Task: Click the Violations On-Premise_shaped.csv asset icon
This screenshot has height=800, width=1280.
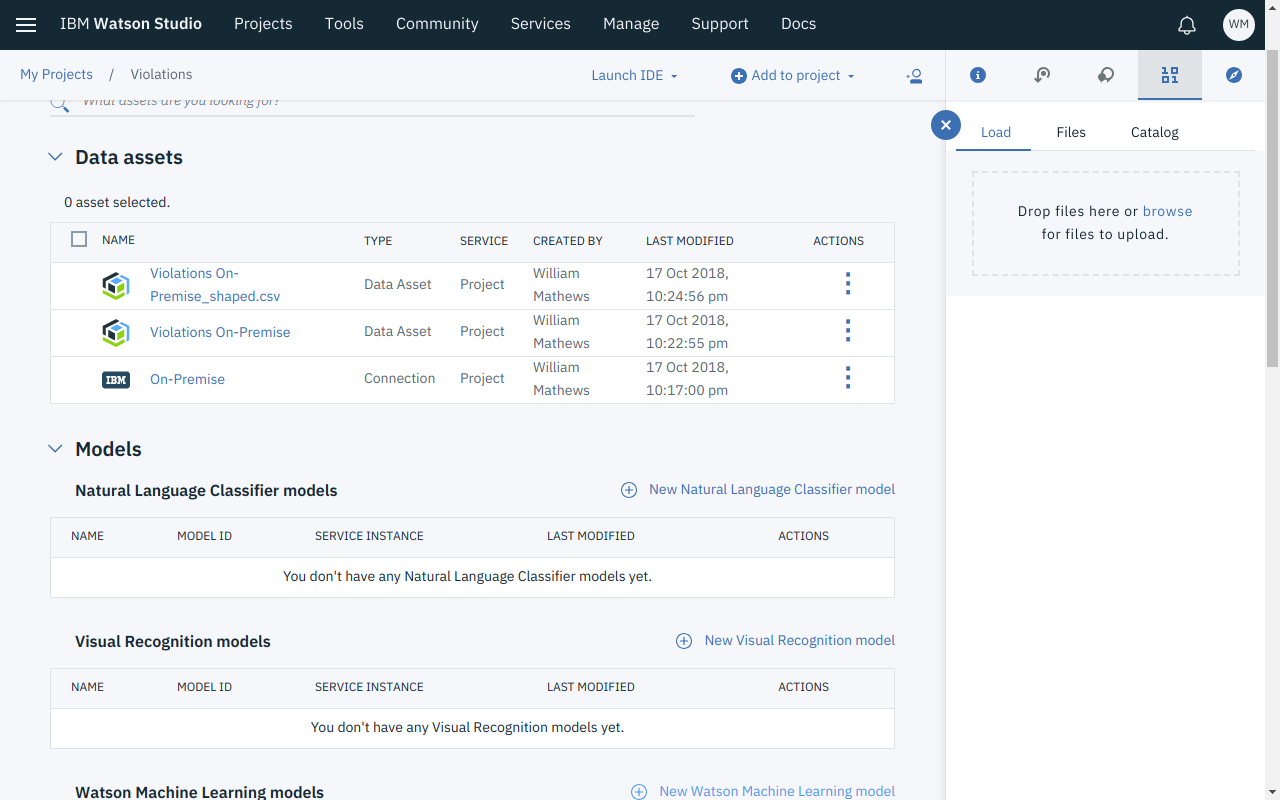Action: (x=116, y=285)
